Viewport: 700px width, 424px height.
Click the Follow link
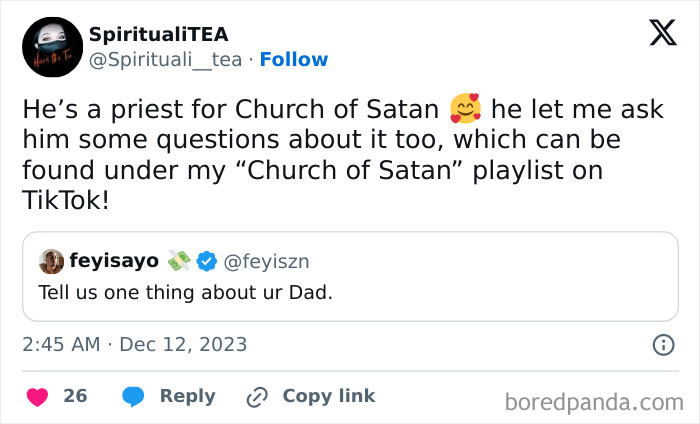[293, 60]
